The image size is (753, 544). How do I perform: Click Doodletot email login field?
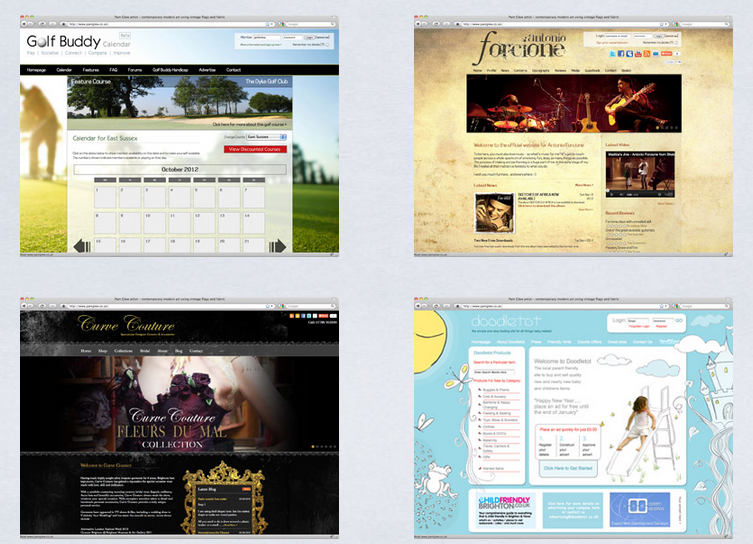638,320
